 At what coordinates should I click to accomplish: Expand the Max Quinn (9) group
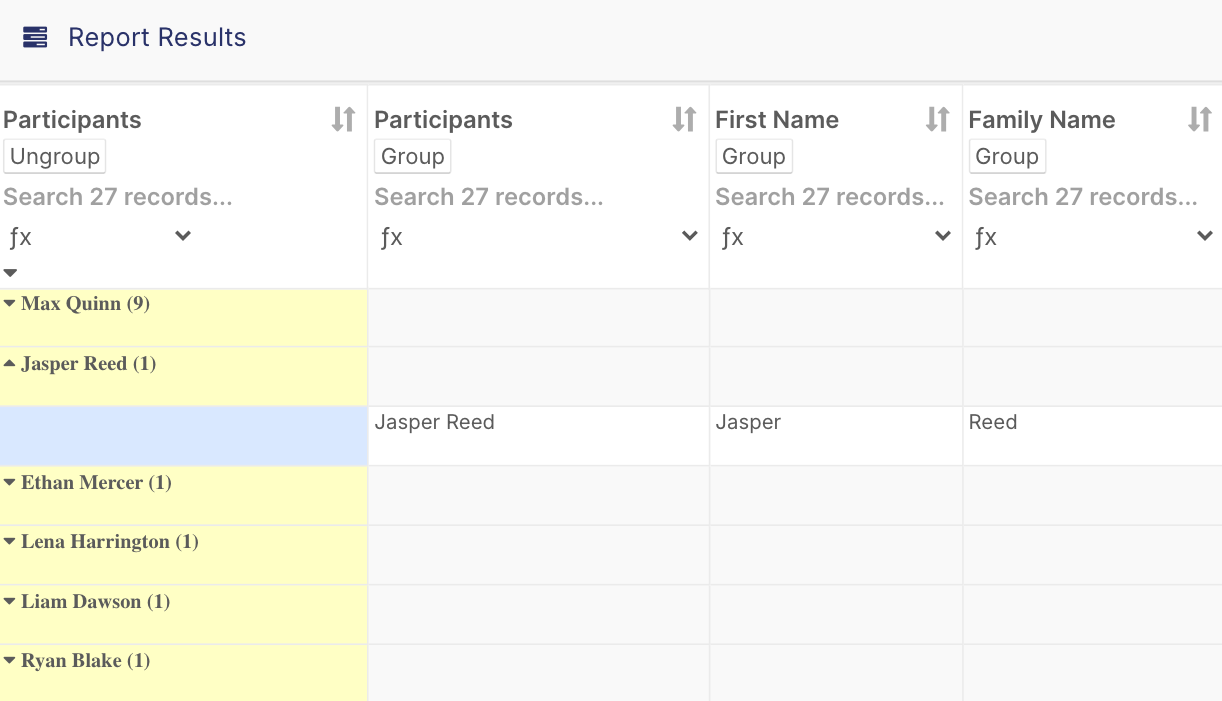pyautogui.click(x=10, y=304)
